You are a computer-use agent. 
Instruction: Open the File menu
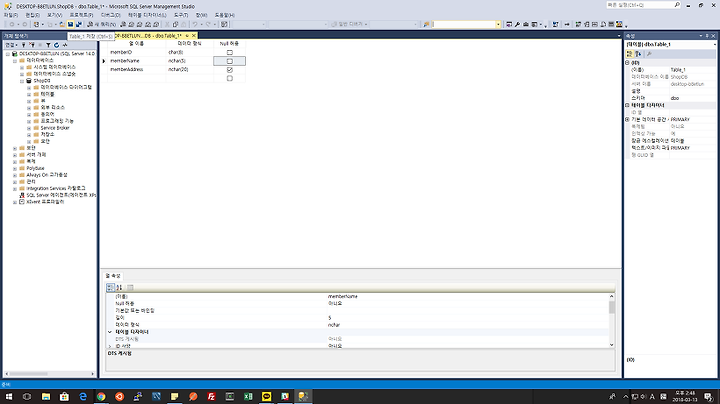click(x=11, y=15)
